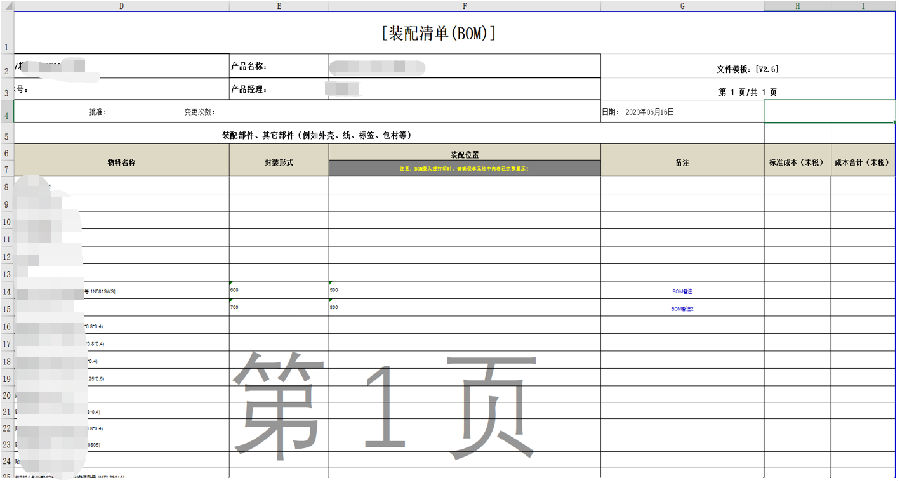The width and height of the screenshot is (900, 481).
Task: Click the yellow notice under 装配位置
Action: coord(464,169)
